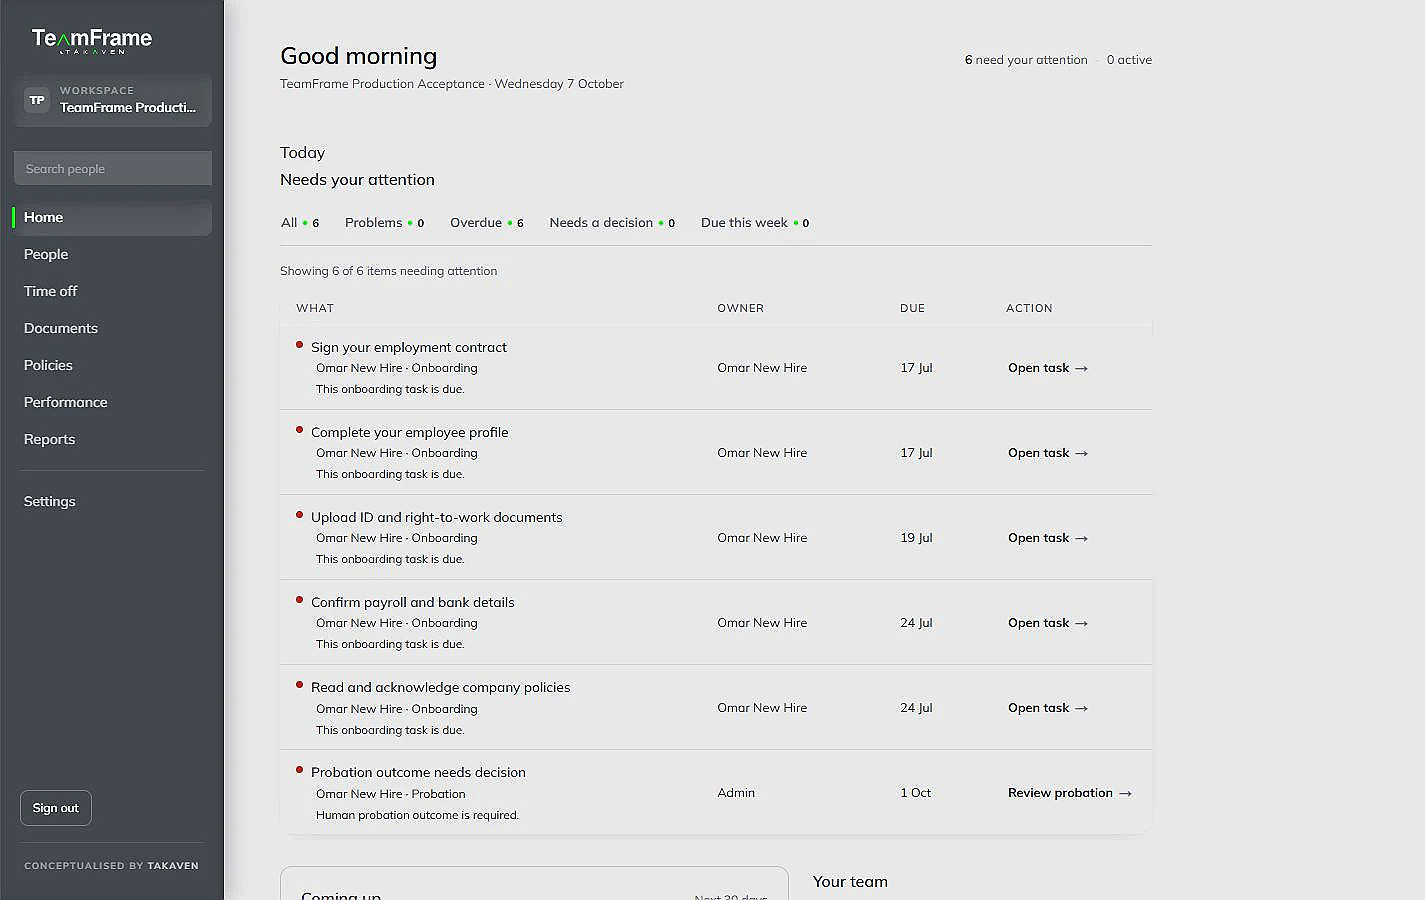
Task: Open task for Complete your employee profile
Action: pos(1048,453)
